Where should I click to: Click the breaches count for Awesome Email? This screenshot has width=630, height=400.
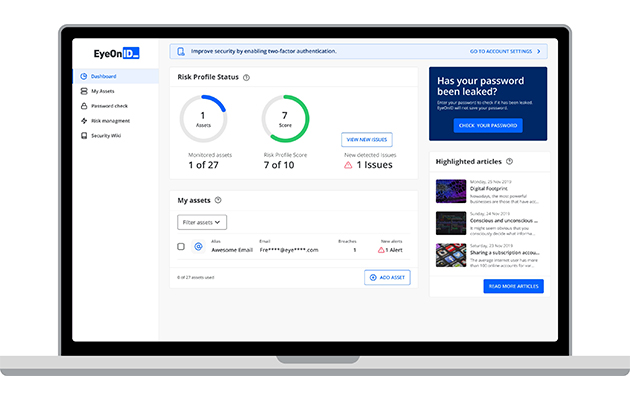pyautogui.click(x=354, y=250)
